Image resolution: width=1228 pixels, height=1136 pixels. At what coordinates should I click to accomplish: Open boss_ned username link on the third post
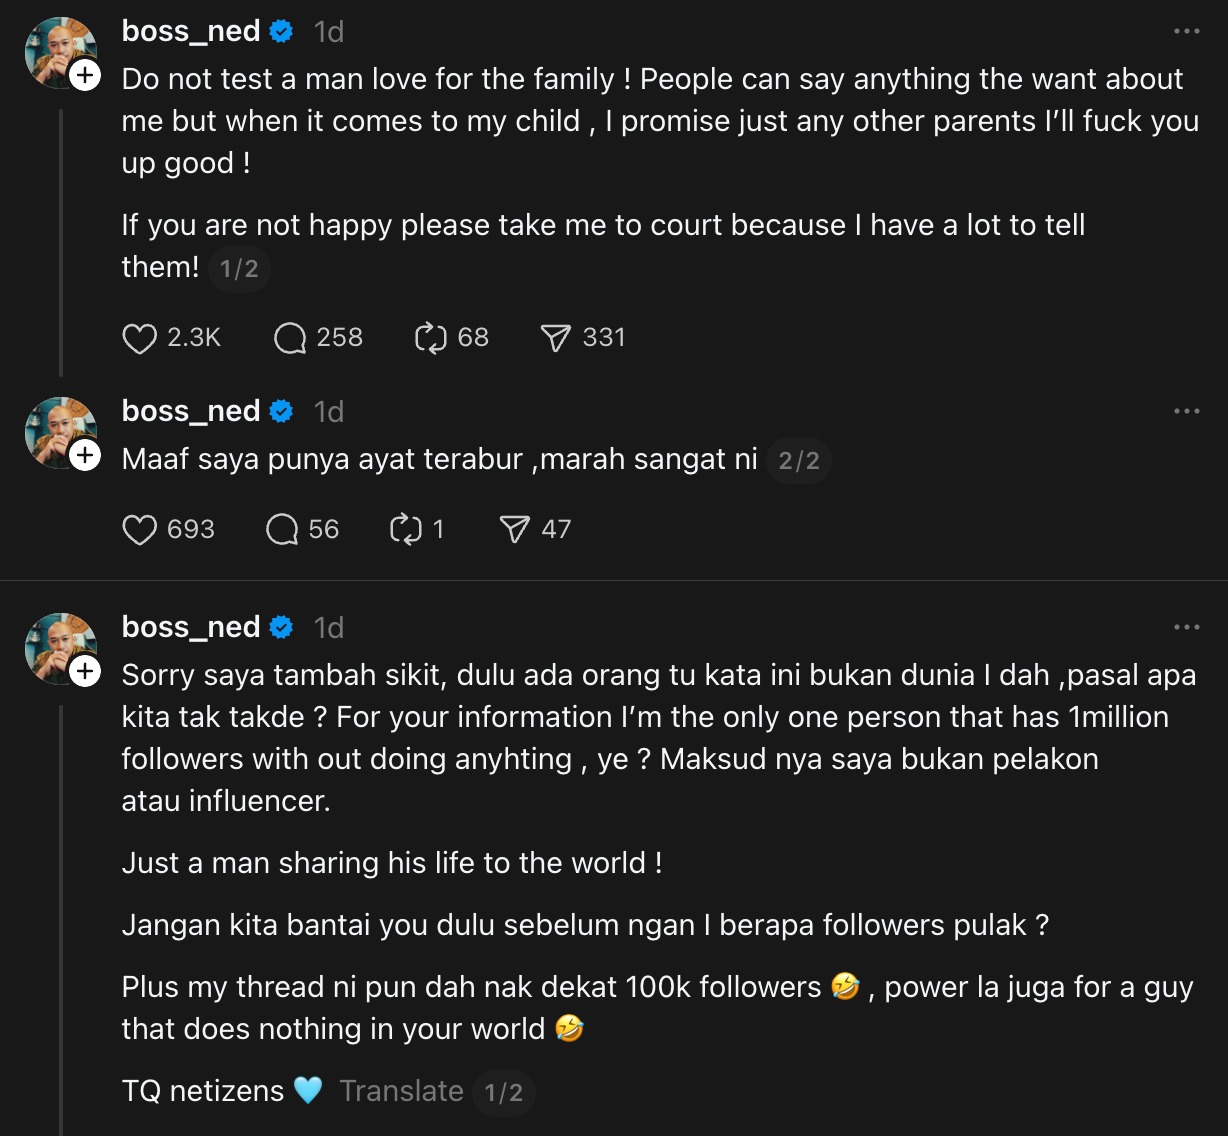pyautogui.click(x=191, y=628)
